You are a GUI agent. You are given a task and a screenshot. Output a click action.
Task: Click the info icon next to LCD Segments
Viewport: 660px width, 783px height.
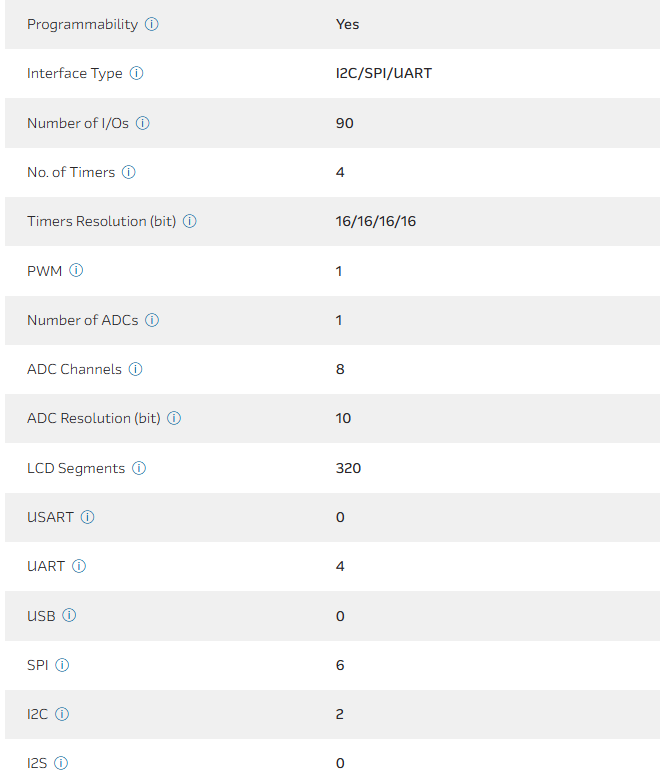[x=139, y=468]
